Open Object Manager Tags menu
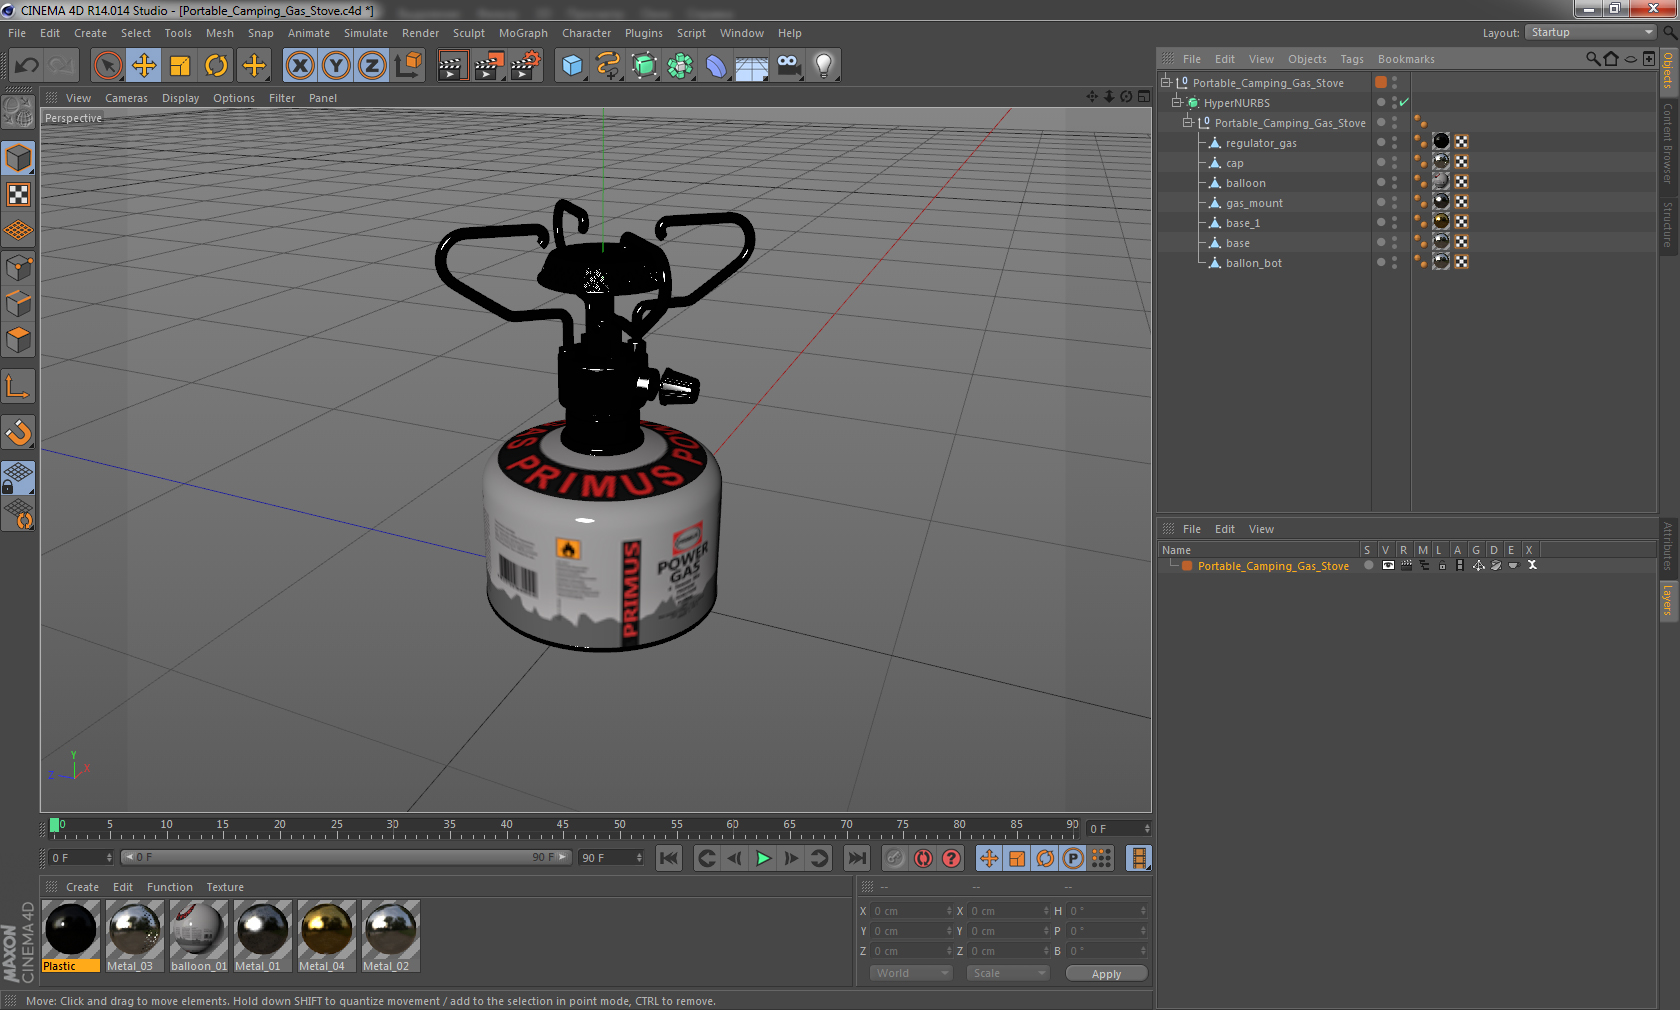1680x1010 pixels. [x=1352, y=59]
